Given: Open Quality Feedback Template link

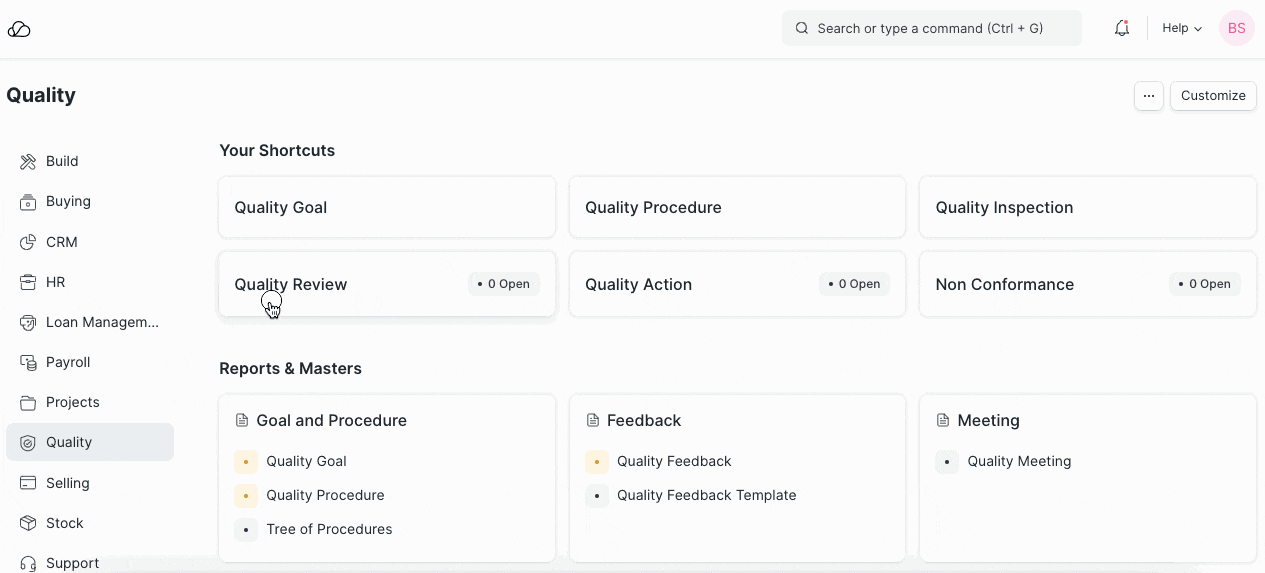Looking at the screenshot, I should (x=706, y=495).
